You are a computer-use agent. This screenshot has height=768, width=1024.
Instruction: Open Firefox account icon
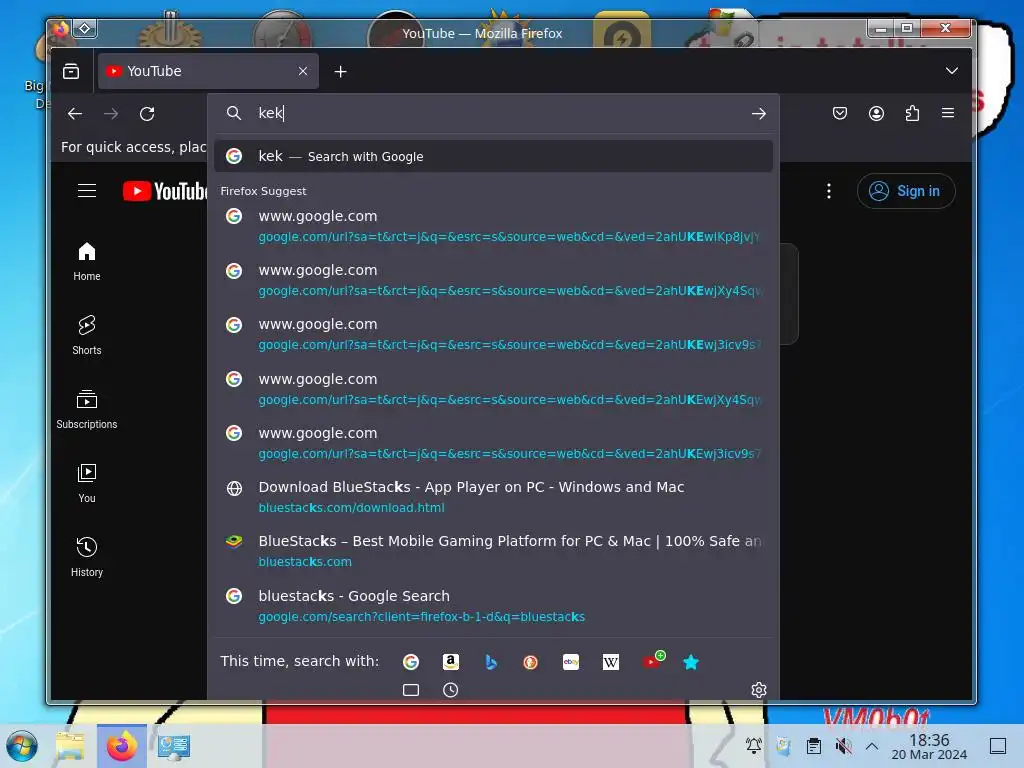click(x=876, y=114)
